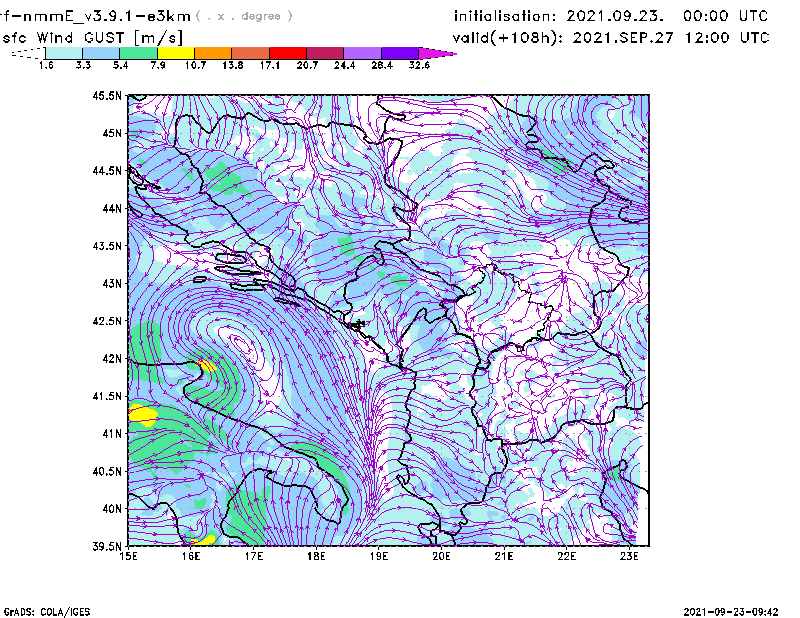Screen dimensions: 800x618
Task: Click the legend value '32.6'
Action: pos(419,65)
